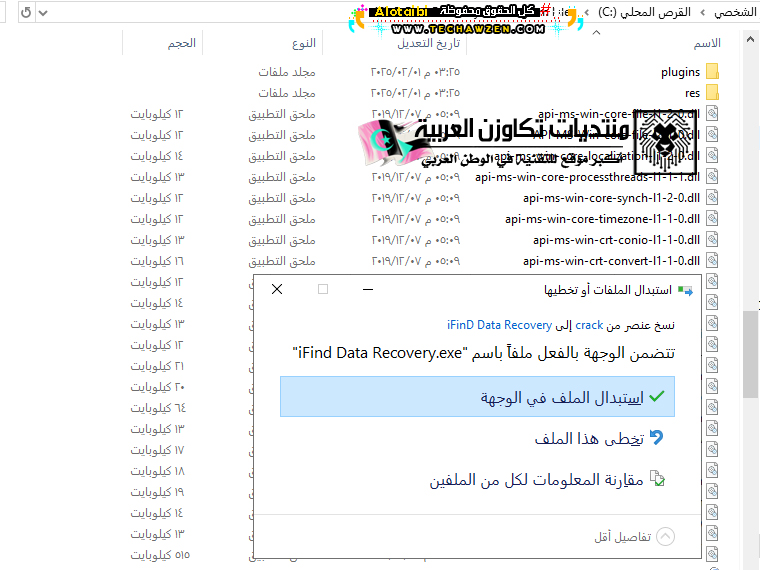
Task: Open the iFinD Data Recovery destination link
Action: click(499, 325)
